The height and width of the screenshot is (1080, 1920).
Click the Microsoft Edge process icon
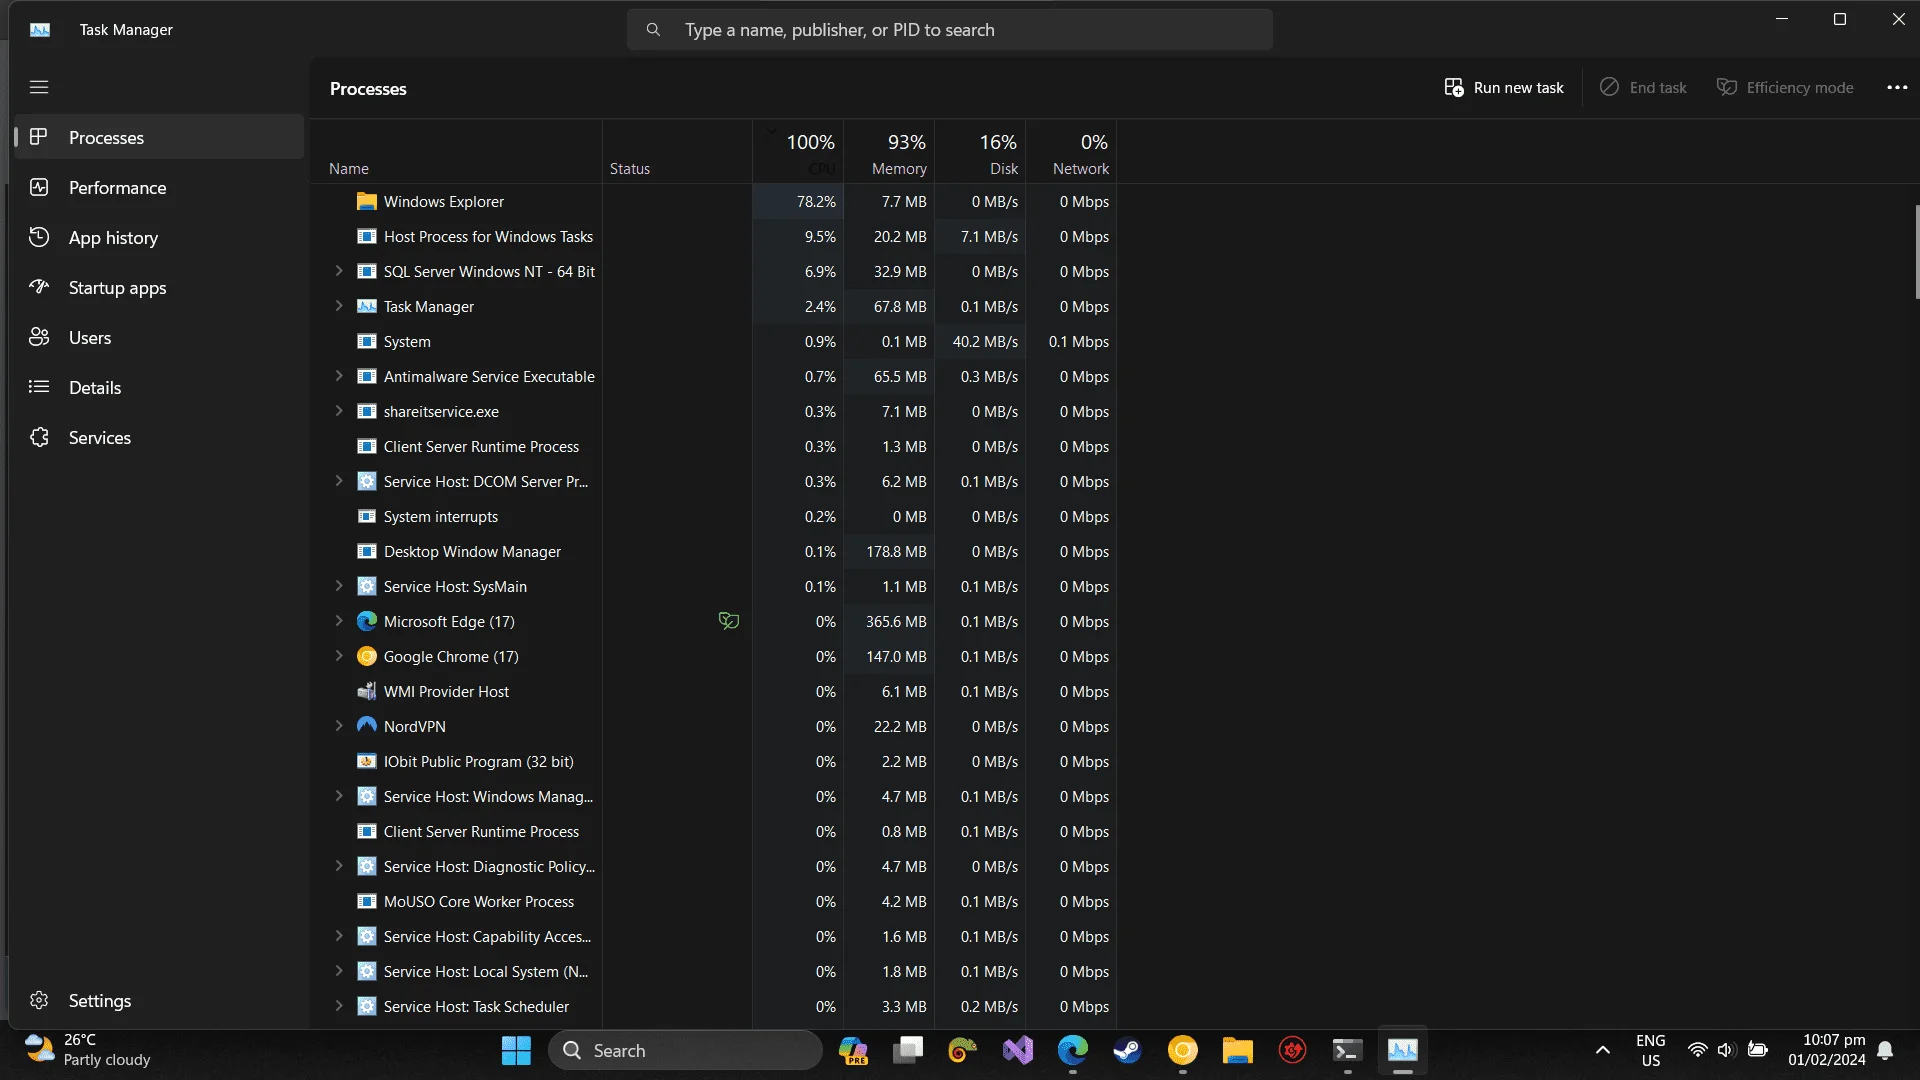(x=367, y=622)
